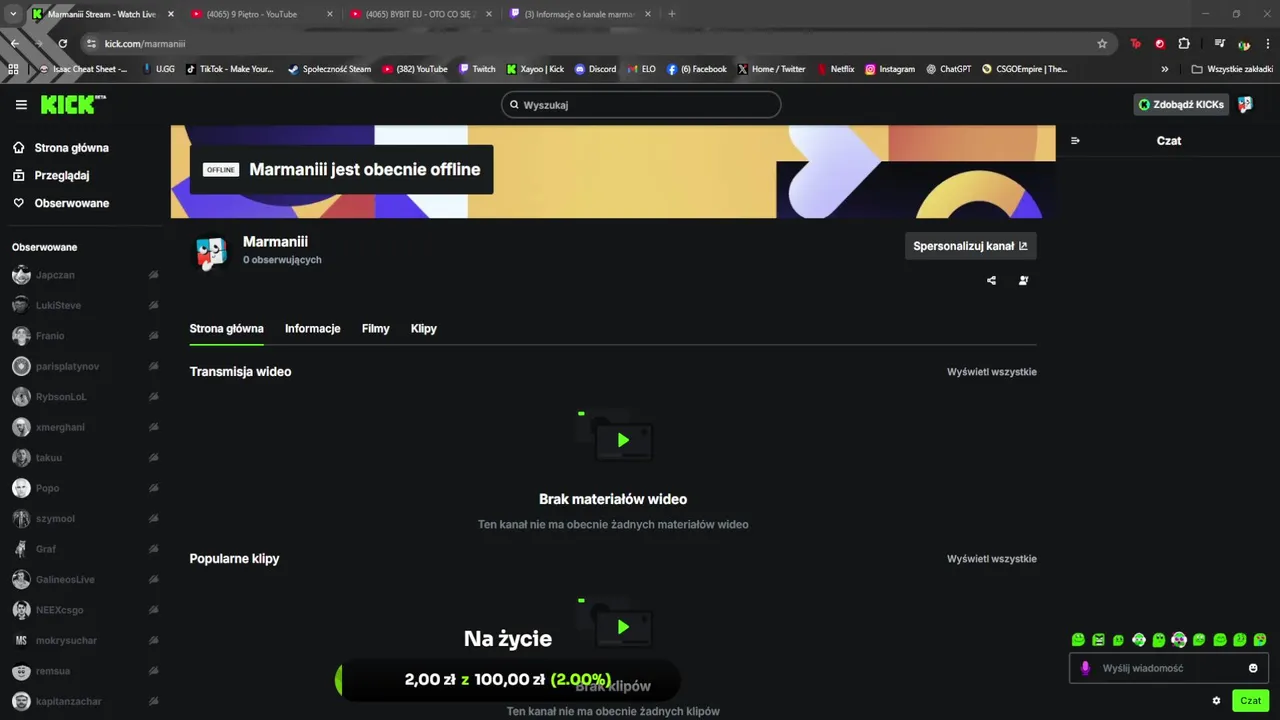Open the LukiSteve followed channel

85,305
